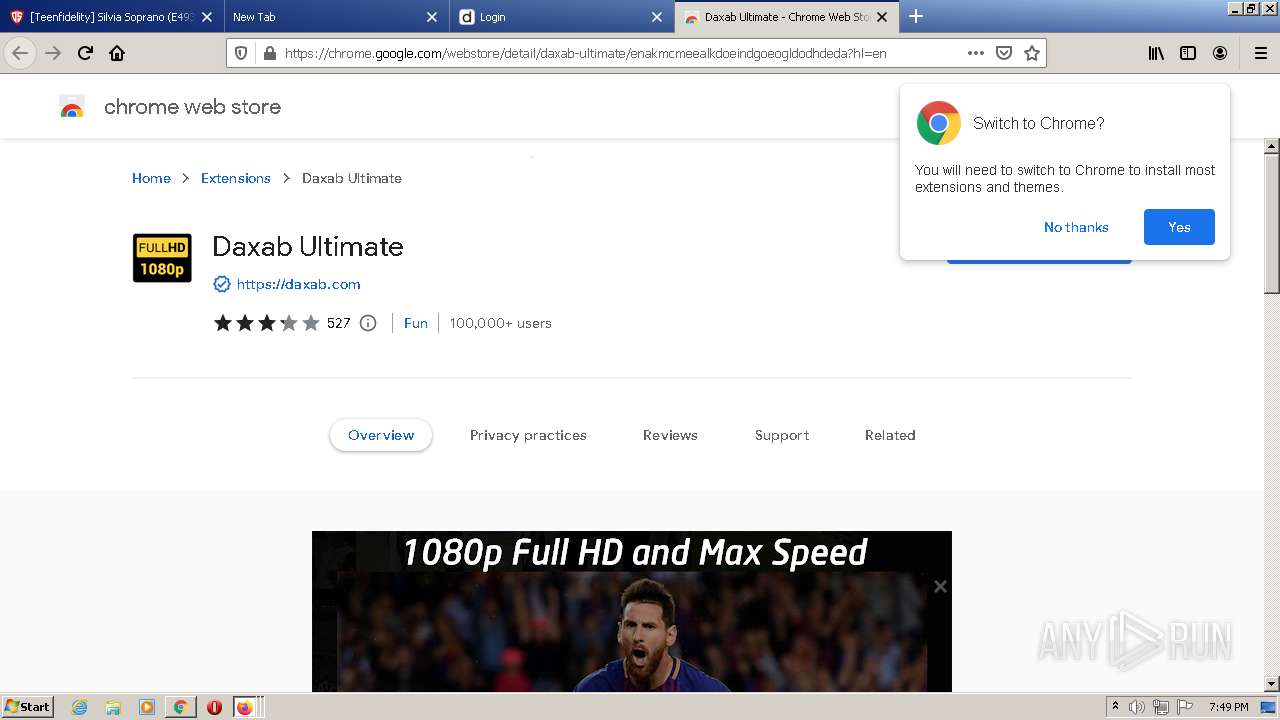
Task: Open the tracking protection shield icon
Action: coord(241,53)
